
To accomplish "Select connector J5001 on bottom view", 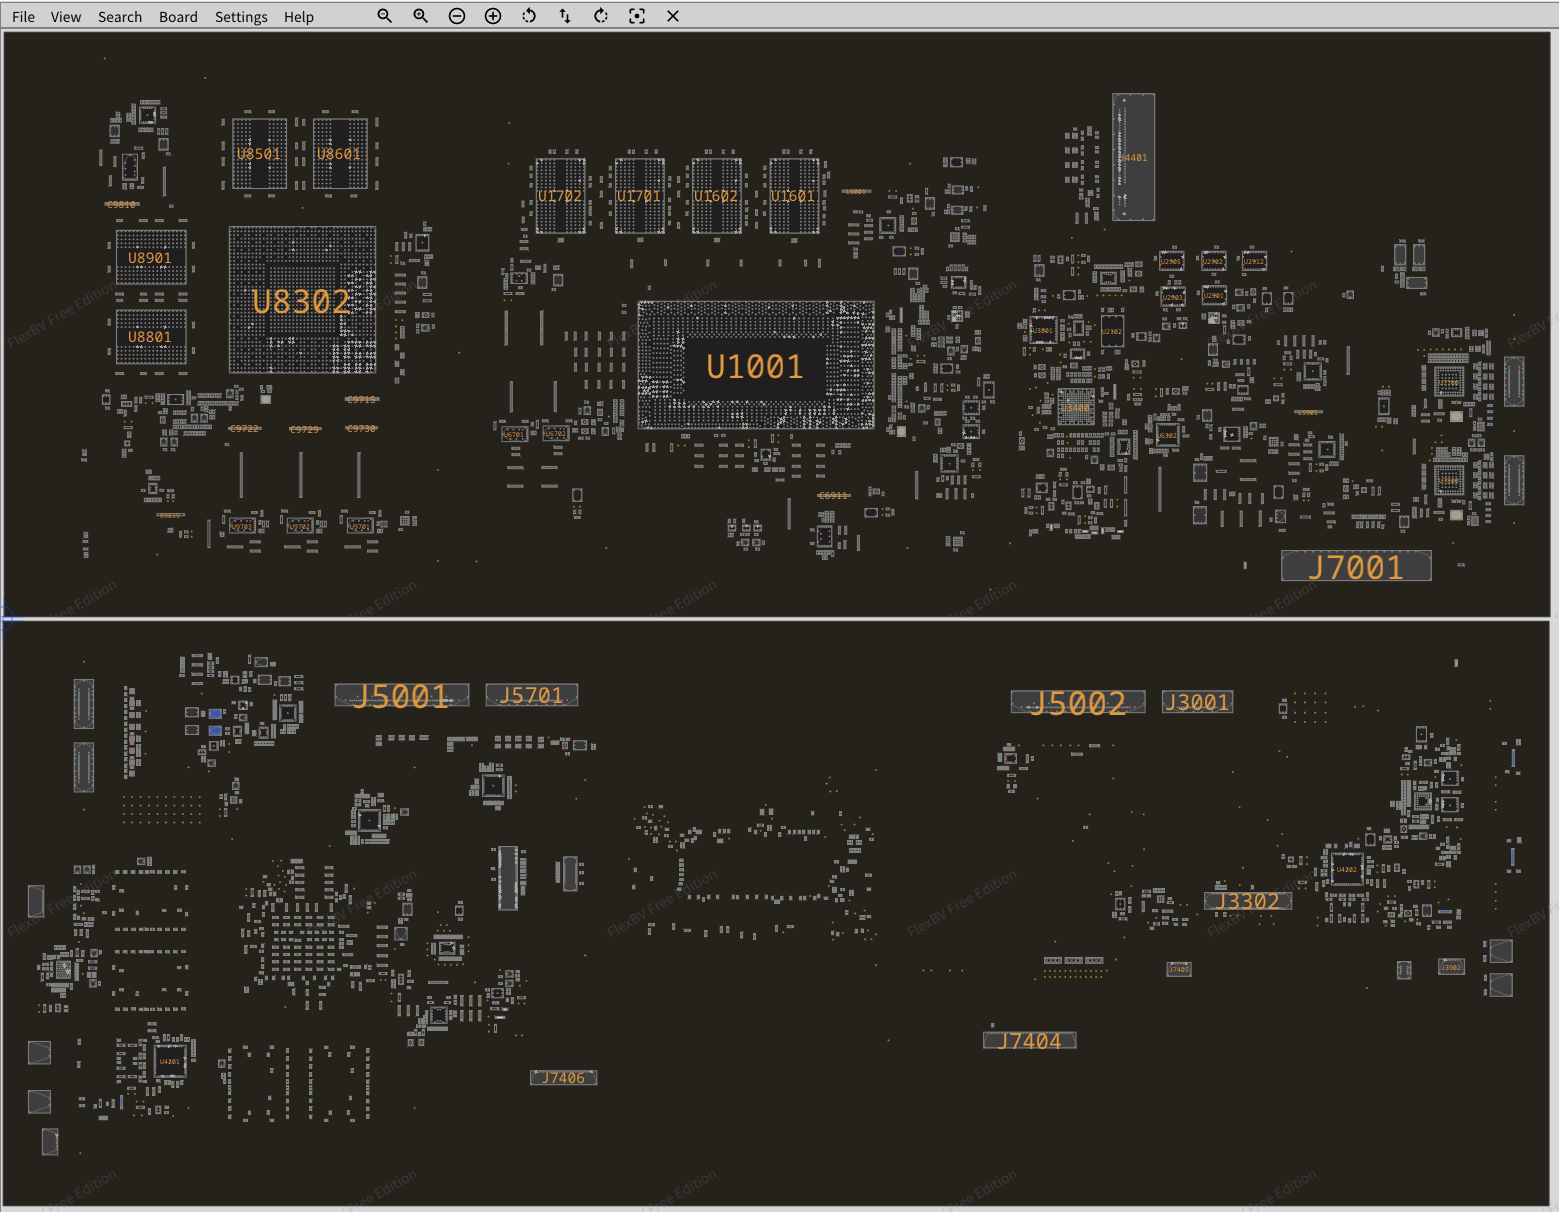I will pos(401,695).
